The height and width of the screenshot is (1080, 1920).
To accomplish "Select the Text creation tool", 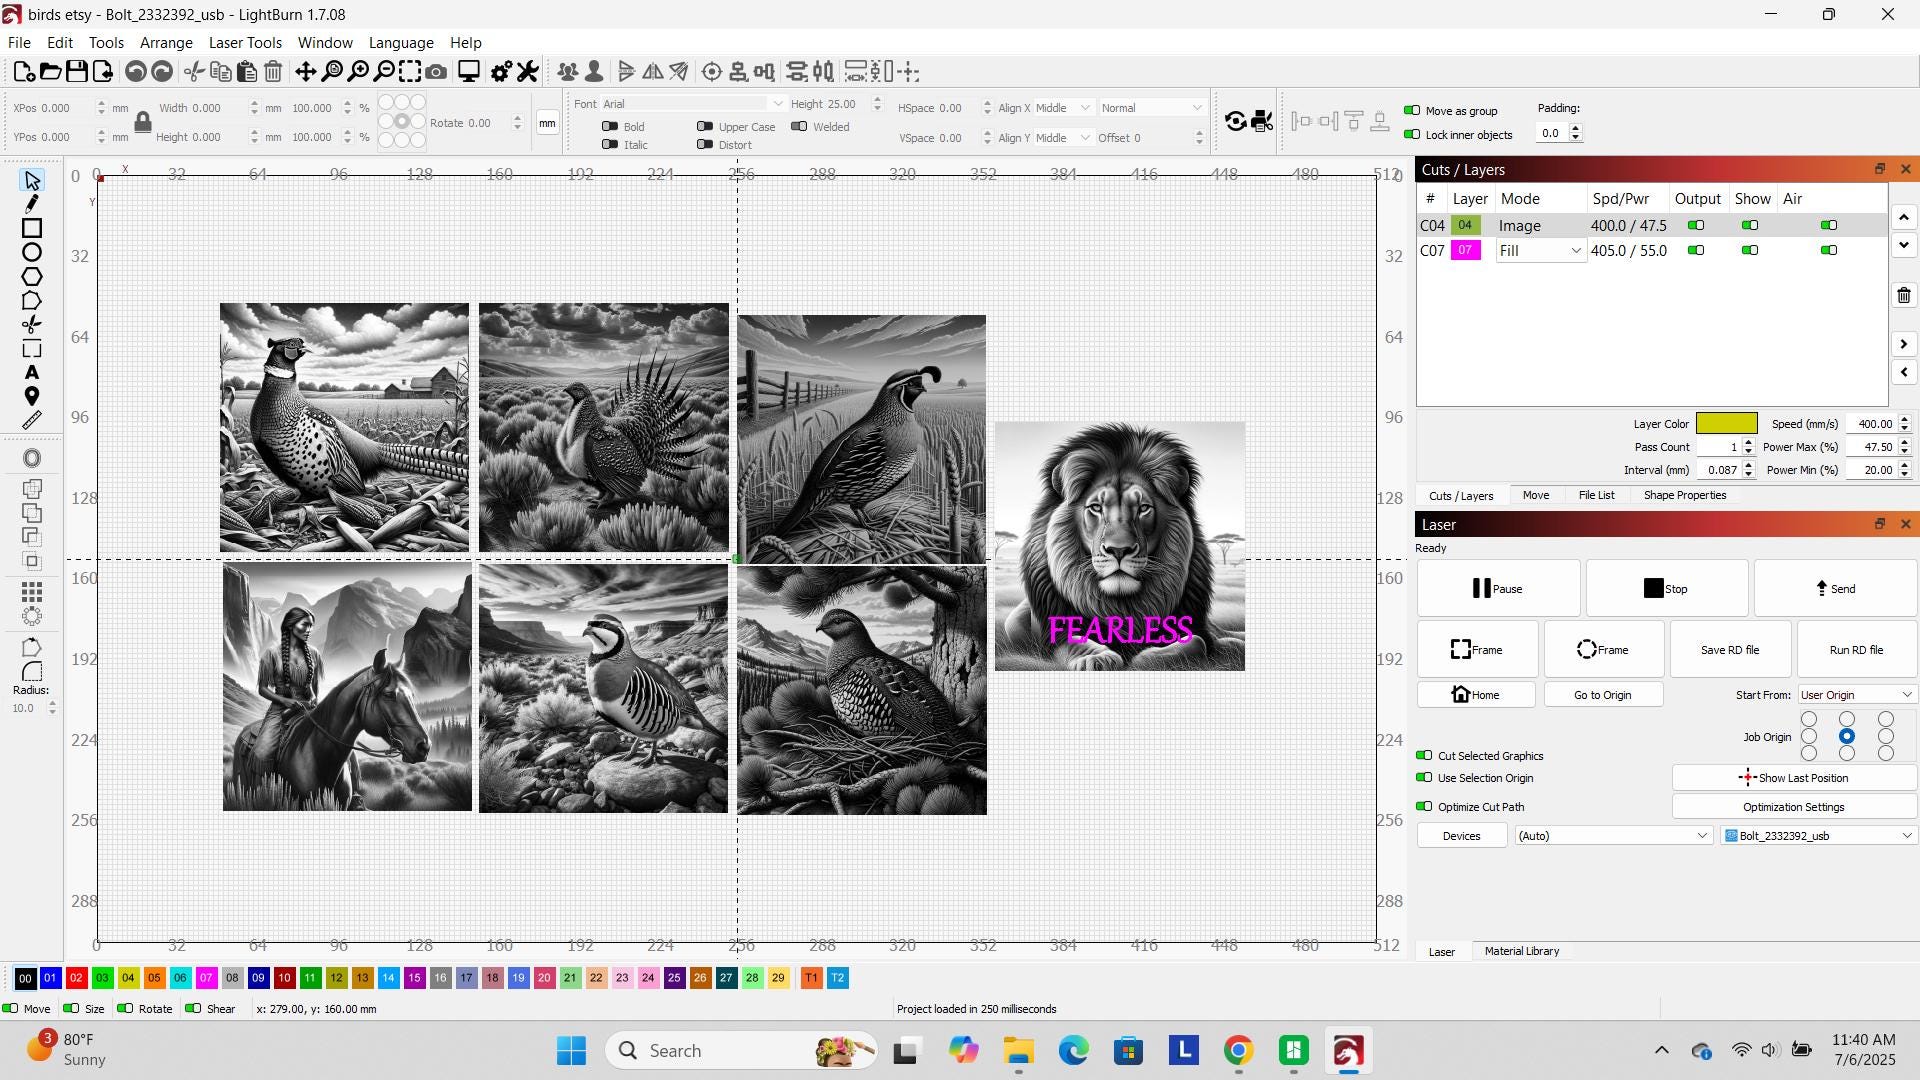I will point(32,372).
